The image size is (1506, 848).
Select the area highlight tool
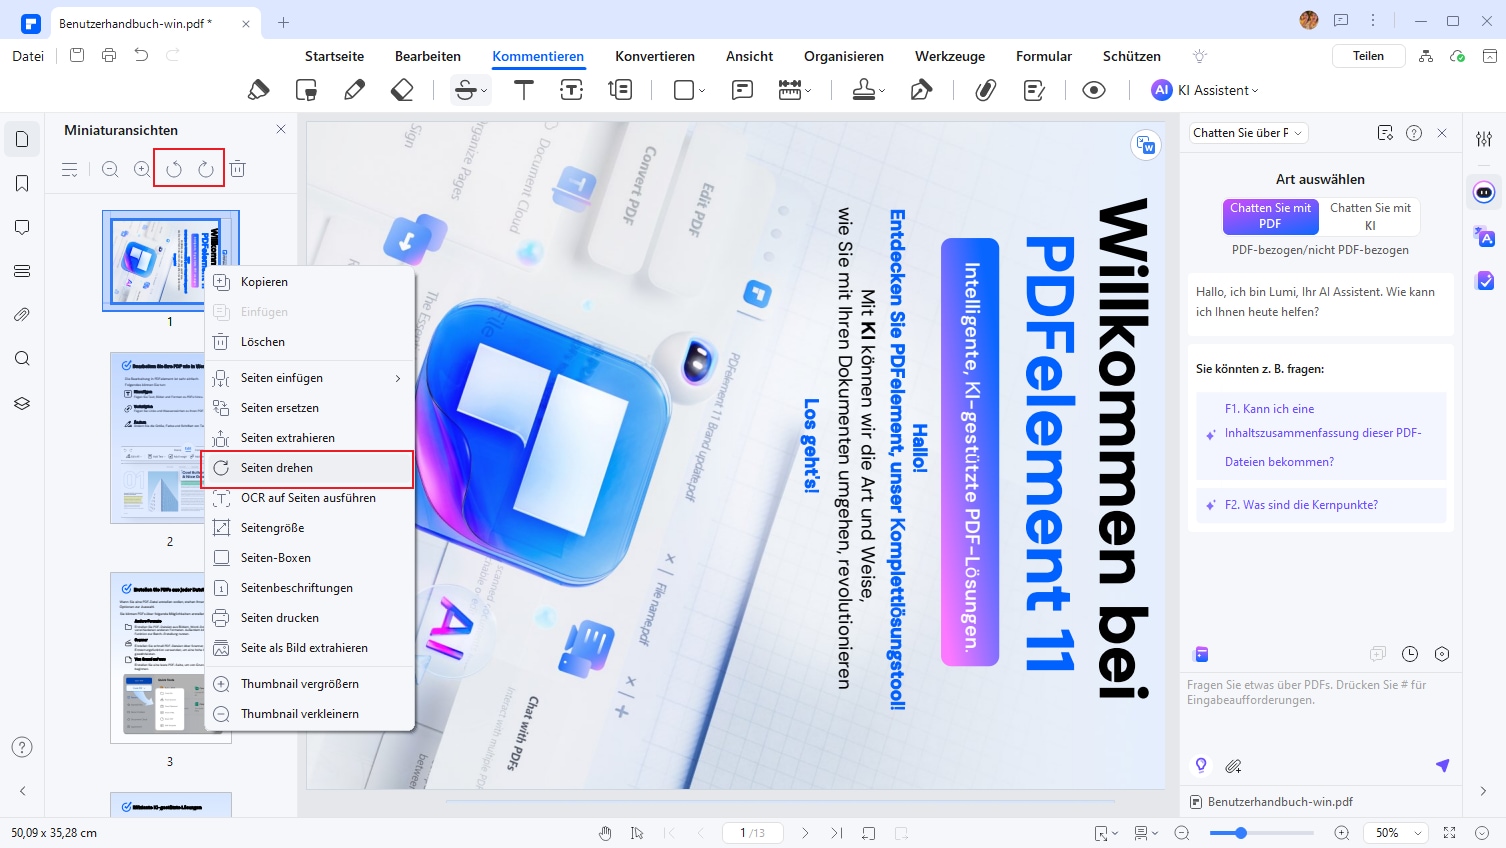(306, 90)
